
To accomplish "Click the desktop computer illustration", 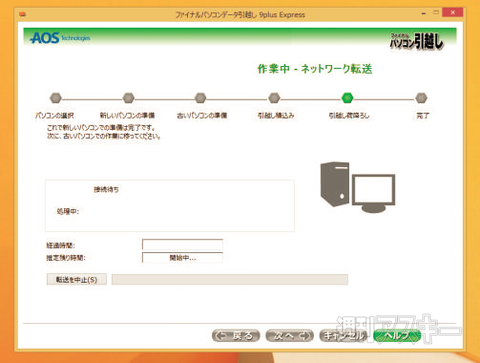I will pyautogui.click(x=358, y=187).
